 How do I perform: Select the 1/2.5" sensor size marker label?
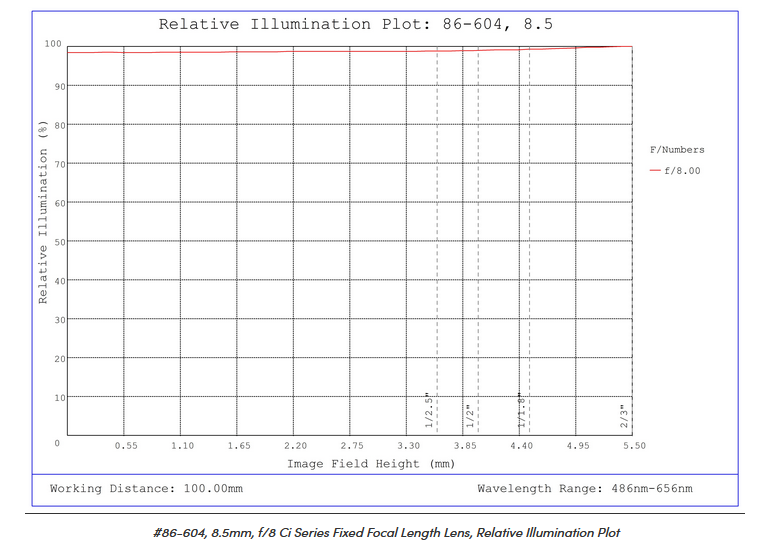point(428,410)
